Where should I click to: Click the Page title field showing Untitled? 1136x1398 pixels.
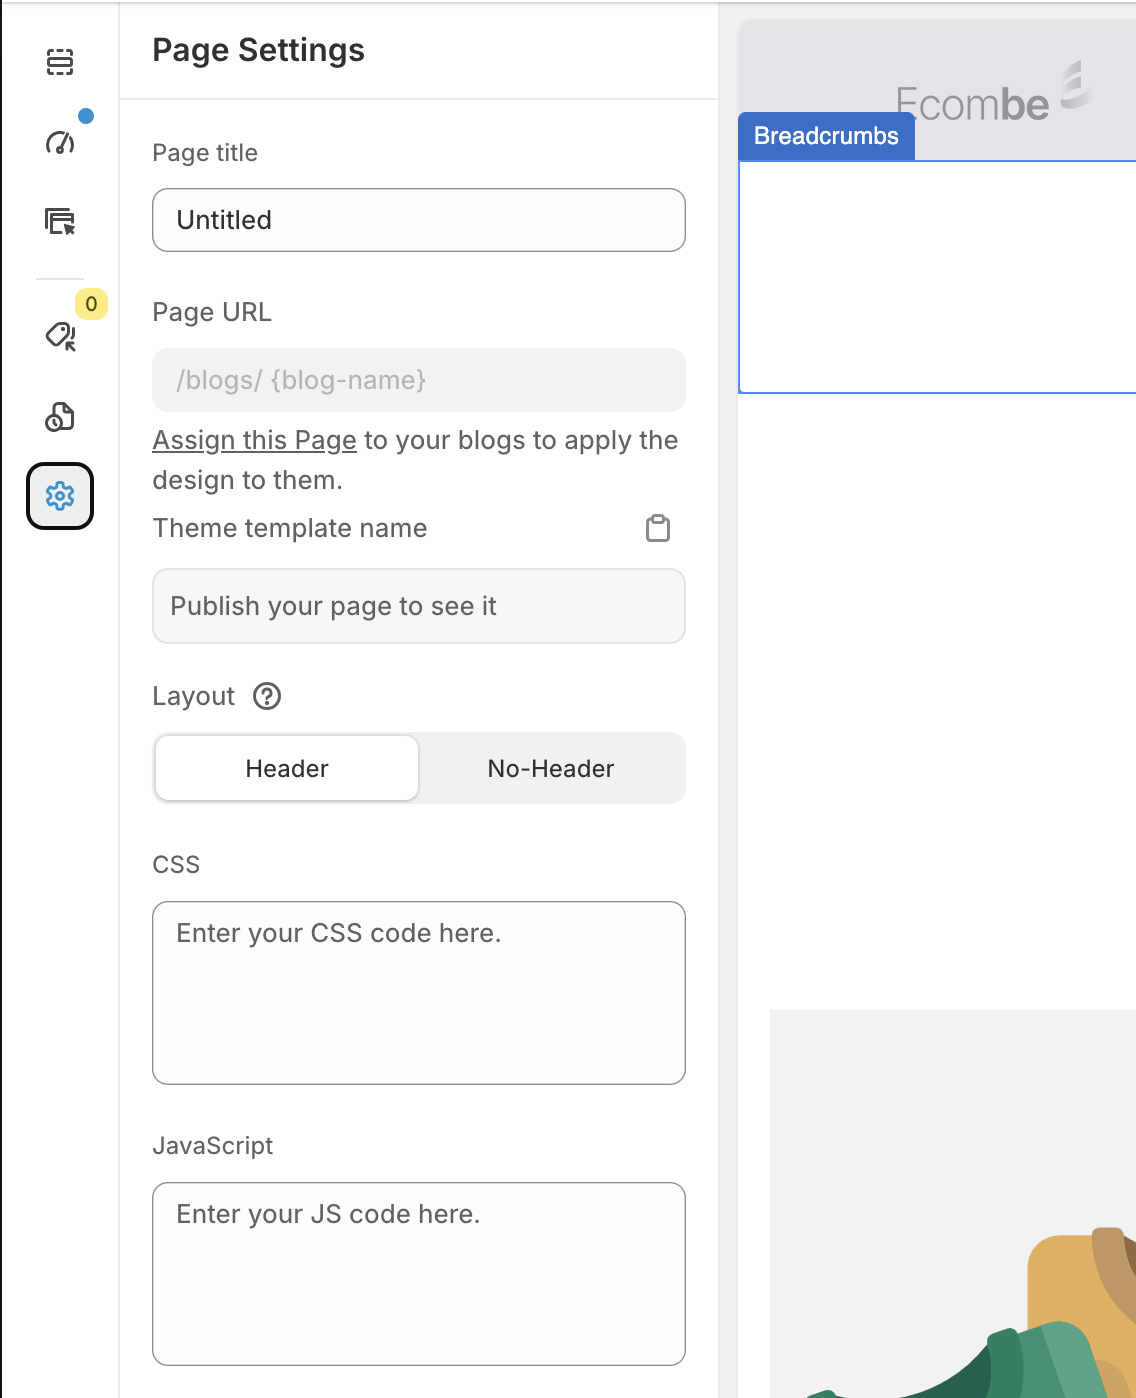(x=418, y=220)
